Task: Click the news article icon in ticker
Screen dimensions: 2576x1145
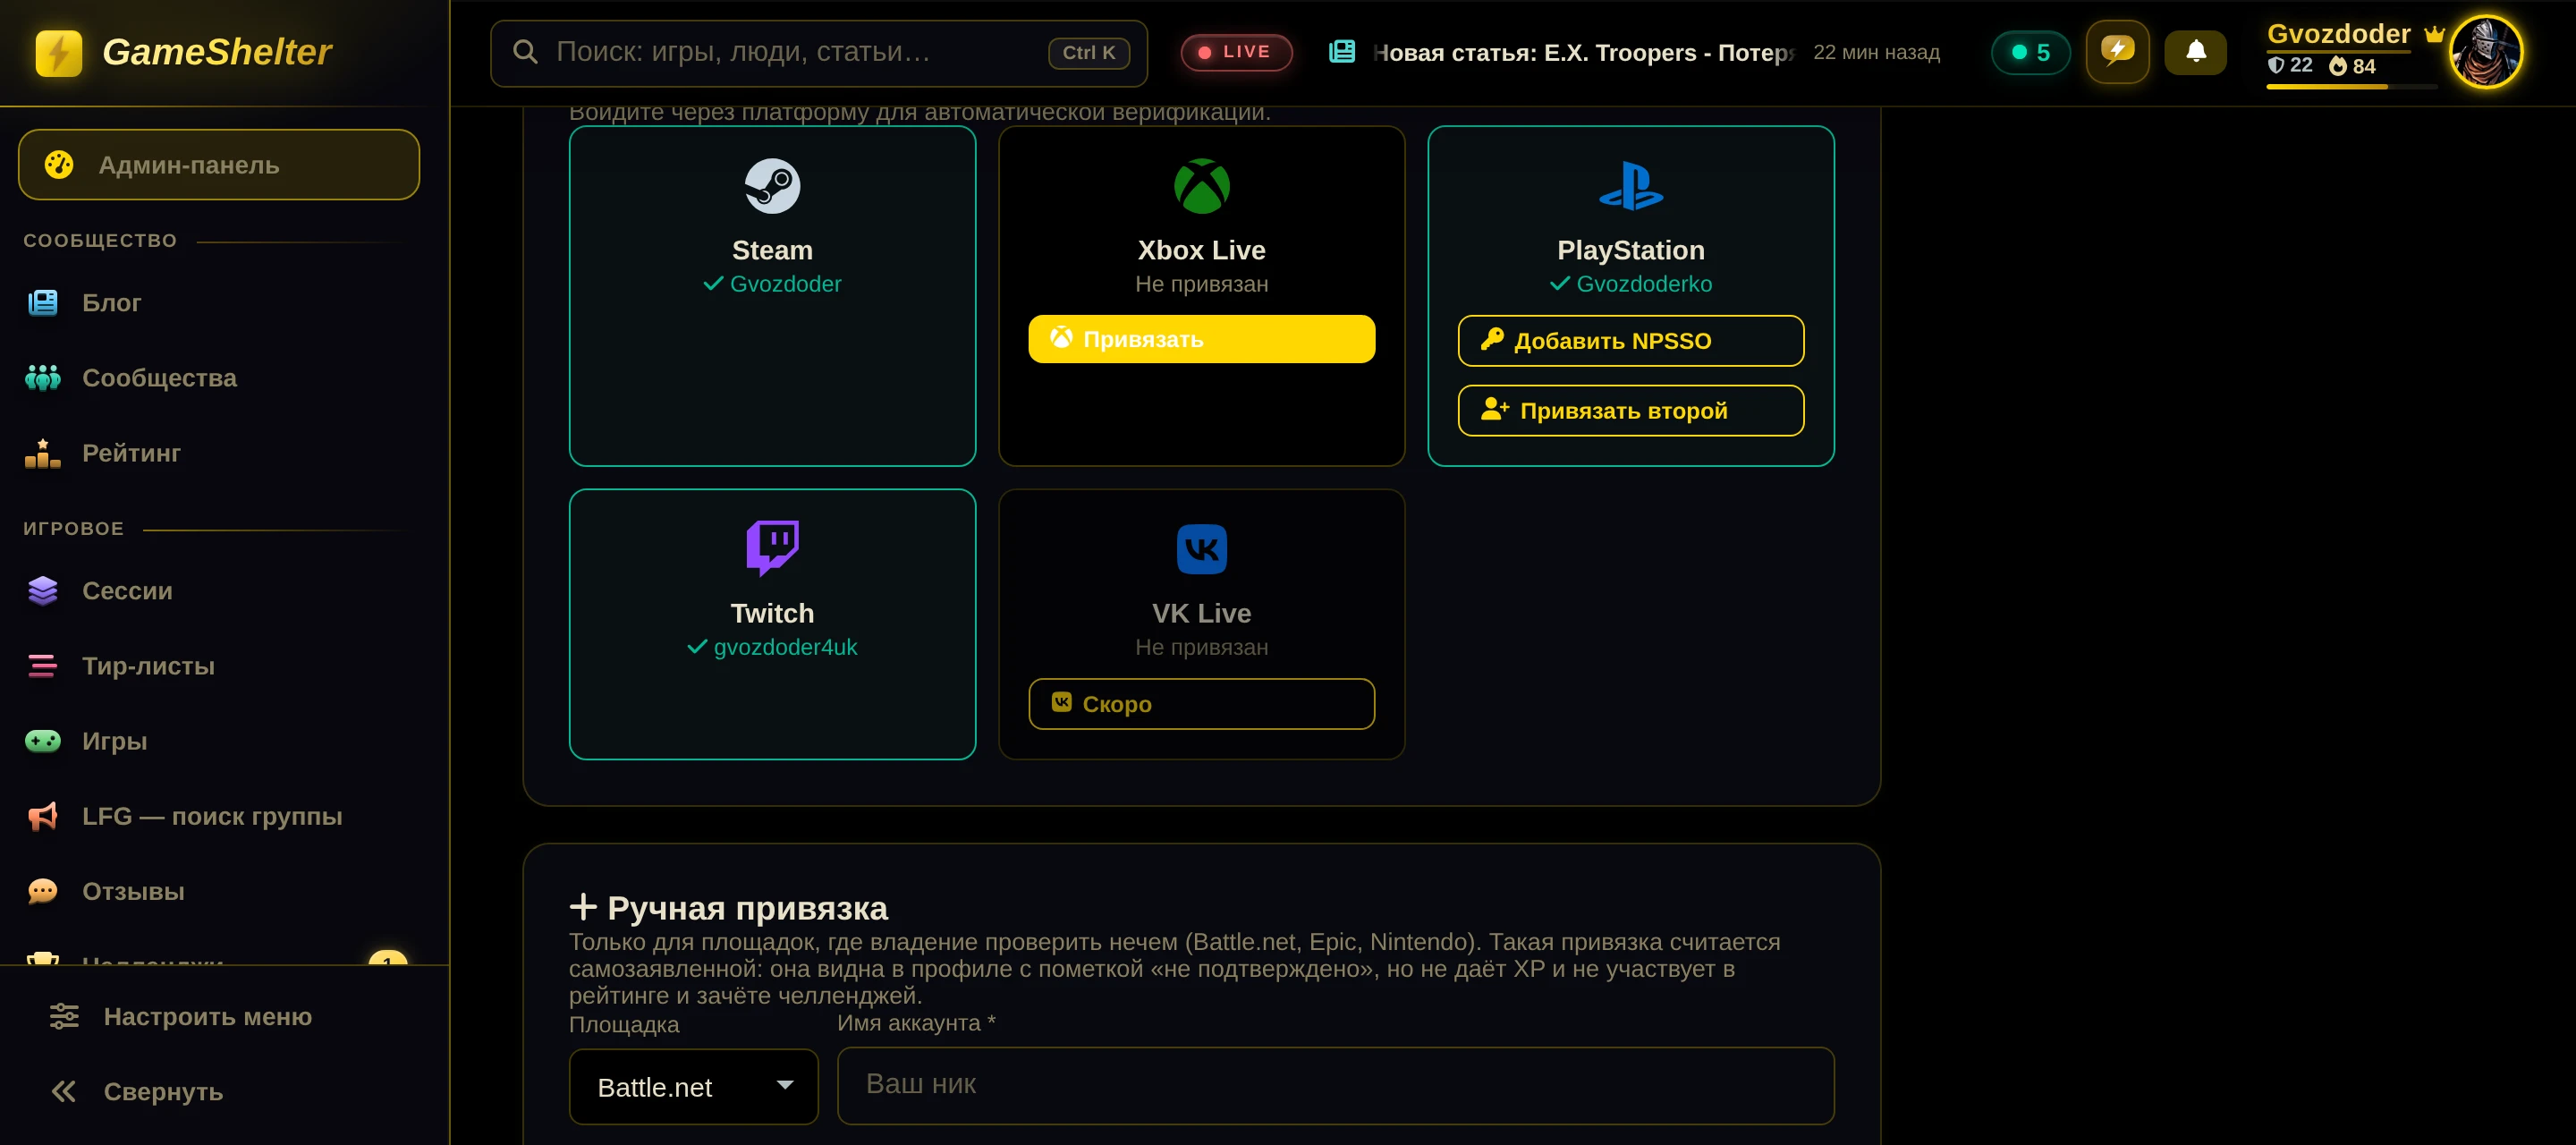Action: [1342, 51]
